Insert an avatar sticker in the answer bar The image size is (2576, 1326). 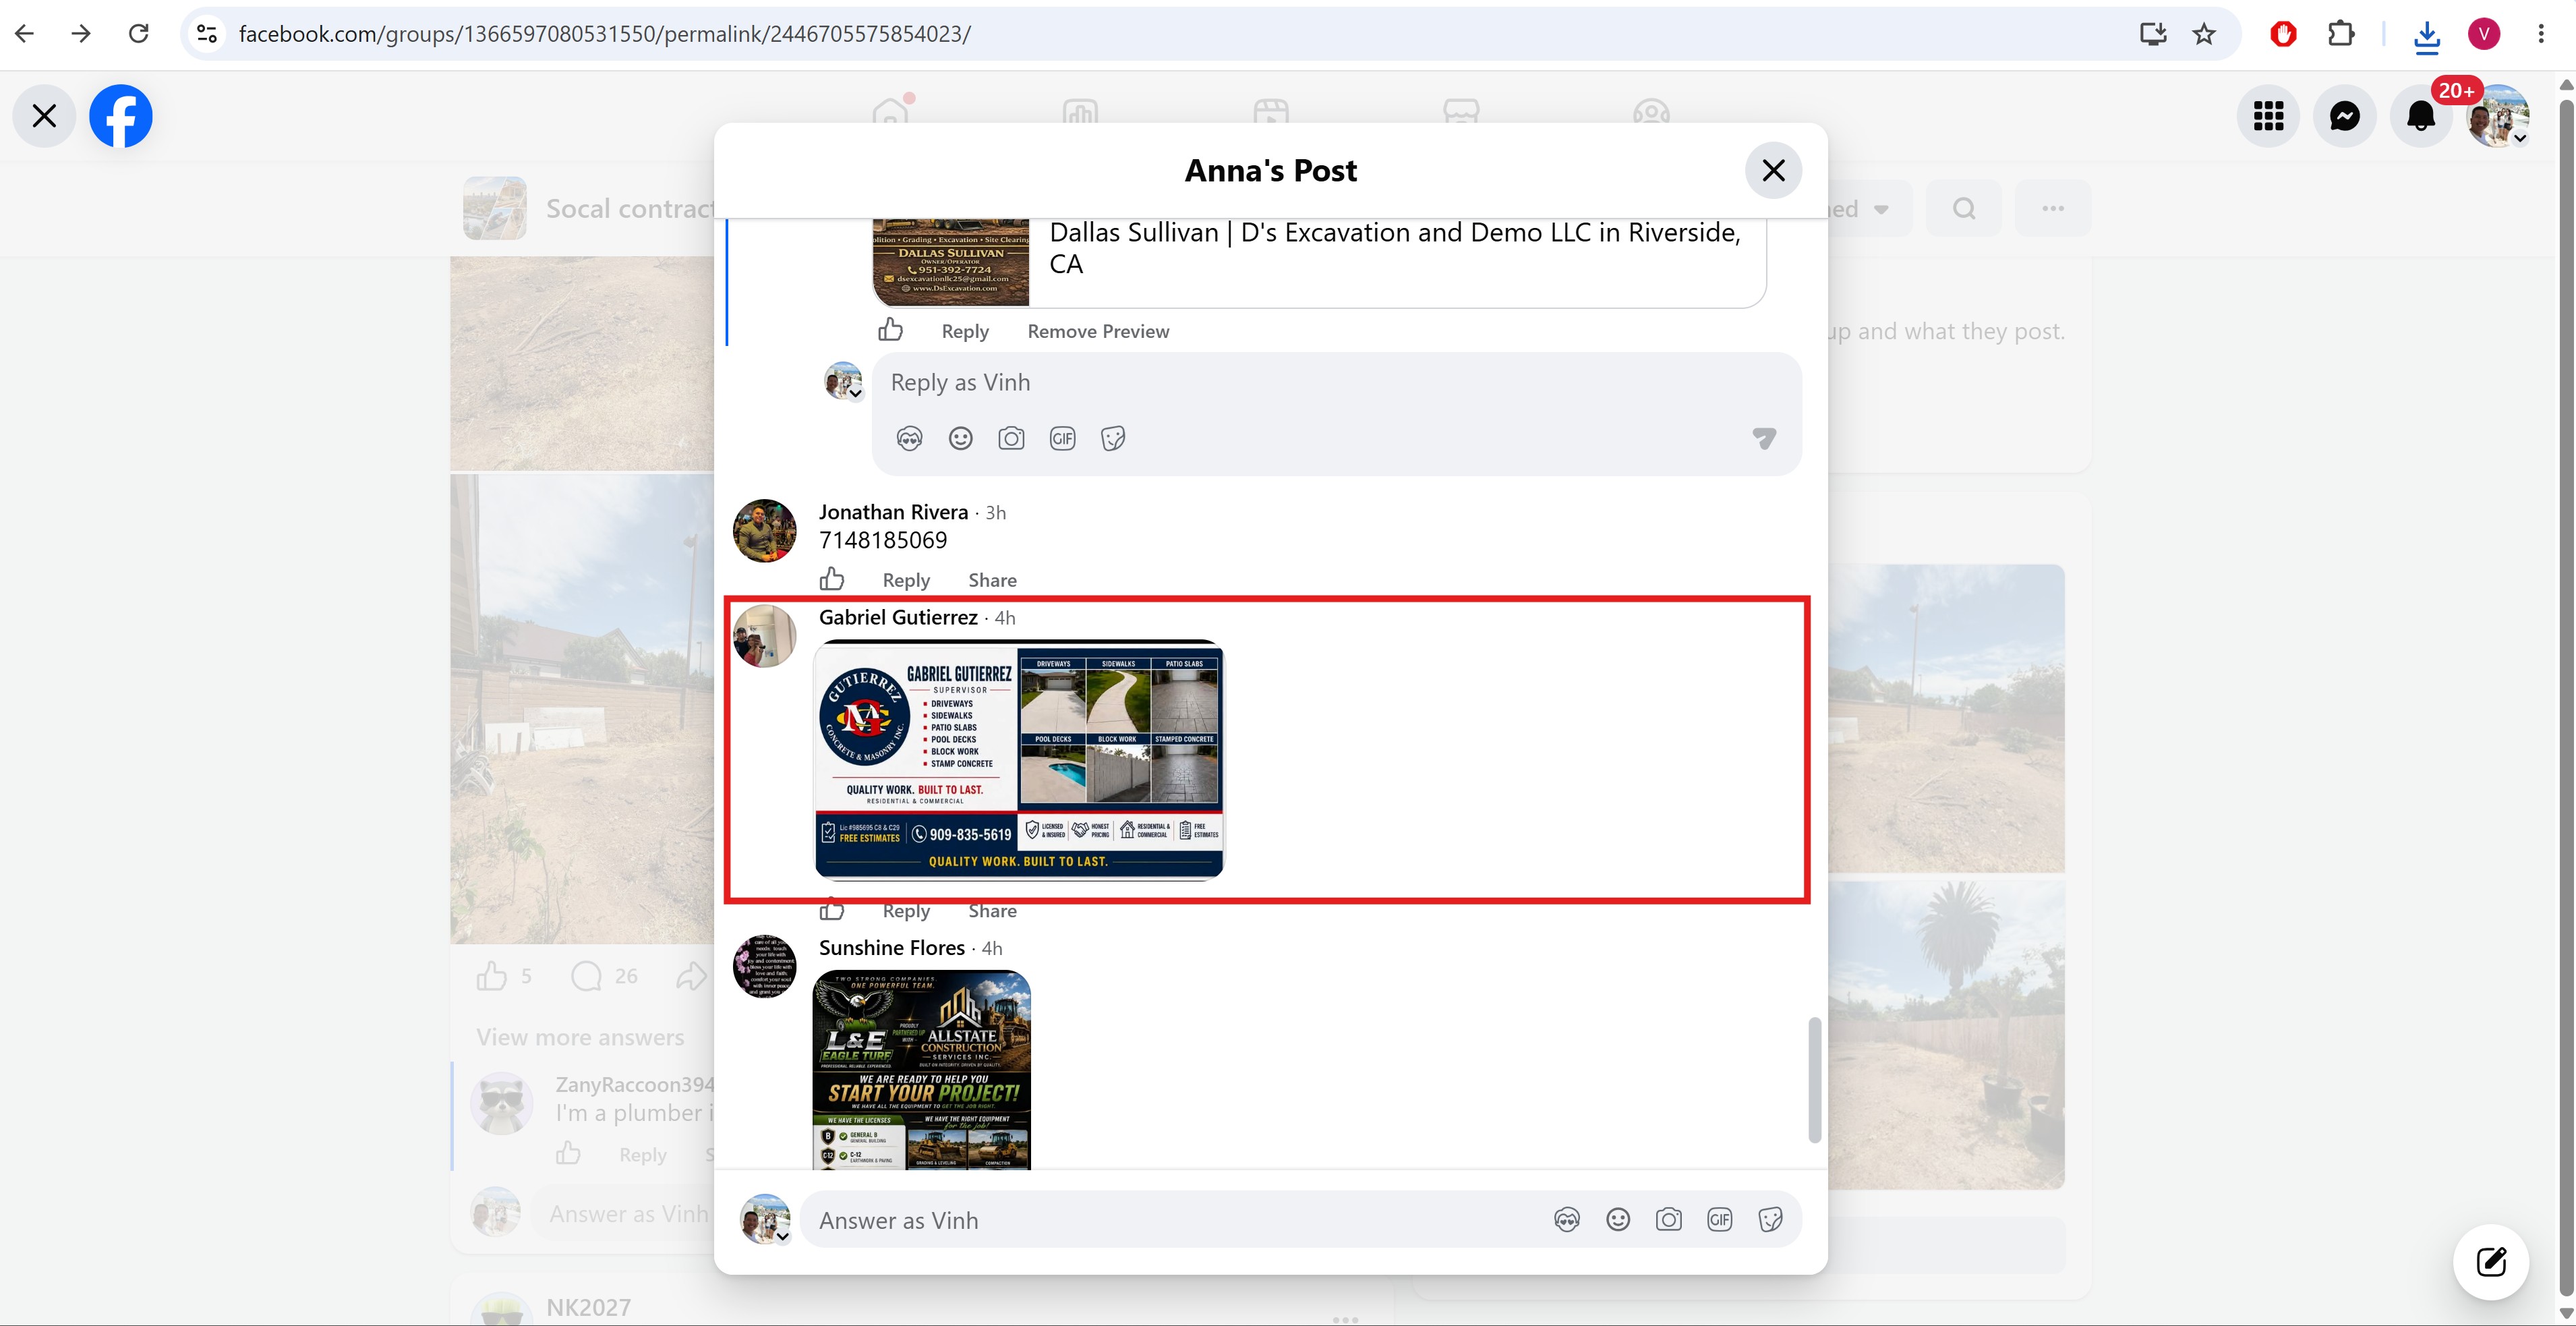pyautogui.click(x=1567, y=1220)
